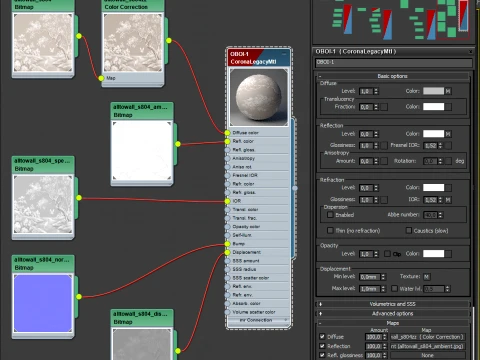Screen dimensions: 480x360
Task: Enable the Water lvl. checkbox
Action: coord(395,288)
